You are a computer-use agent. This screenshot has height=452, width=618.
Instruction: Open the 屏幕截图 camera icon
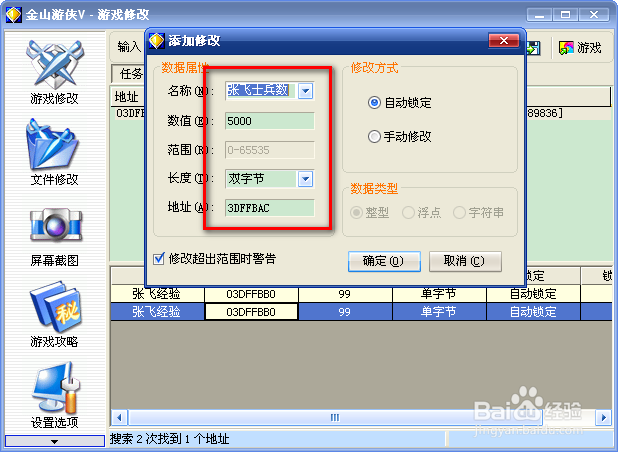click(56, 225)
